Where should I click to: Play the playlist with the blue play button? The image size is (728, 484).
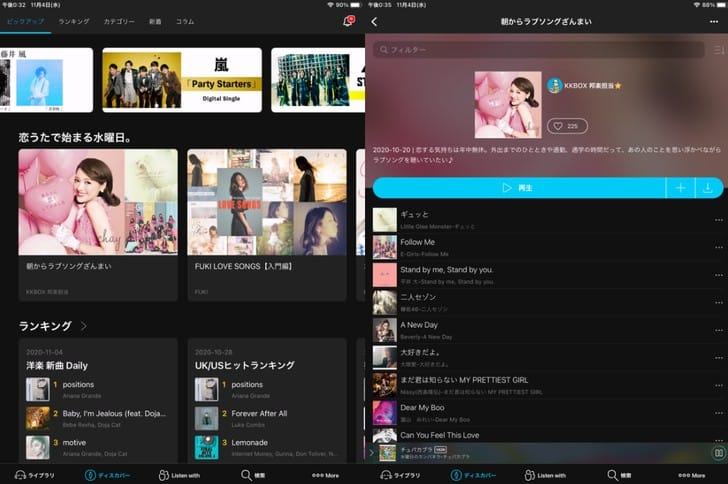519,188
